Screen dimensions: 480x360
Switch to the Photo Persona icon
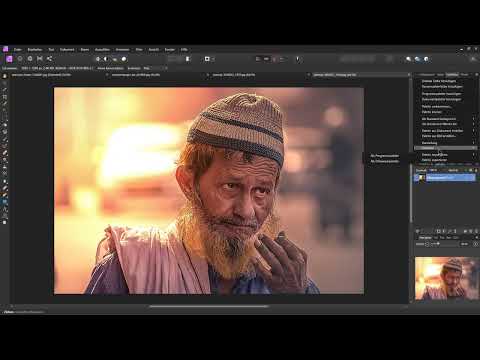(x=9, y=59)
